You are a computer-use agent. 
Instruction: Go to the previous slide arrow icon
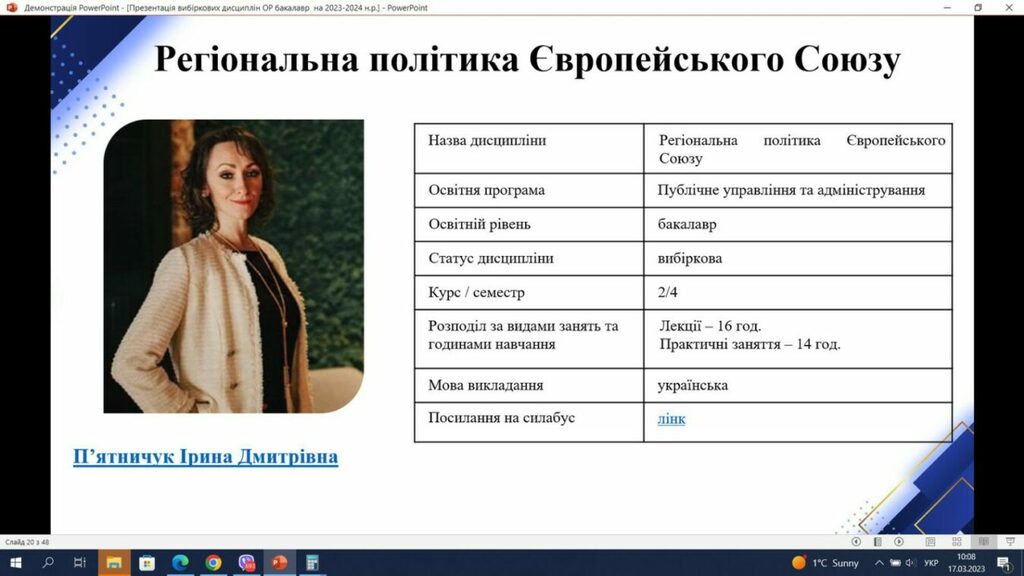[x=856, y=541]
